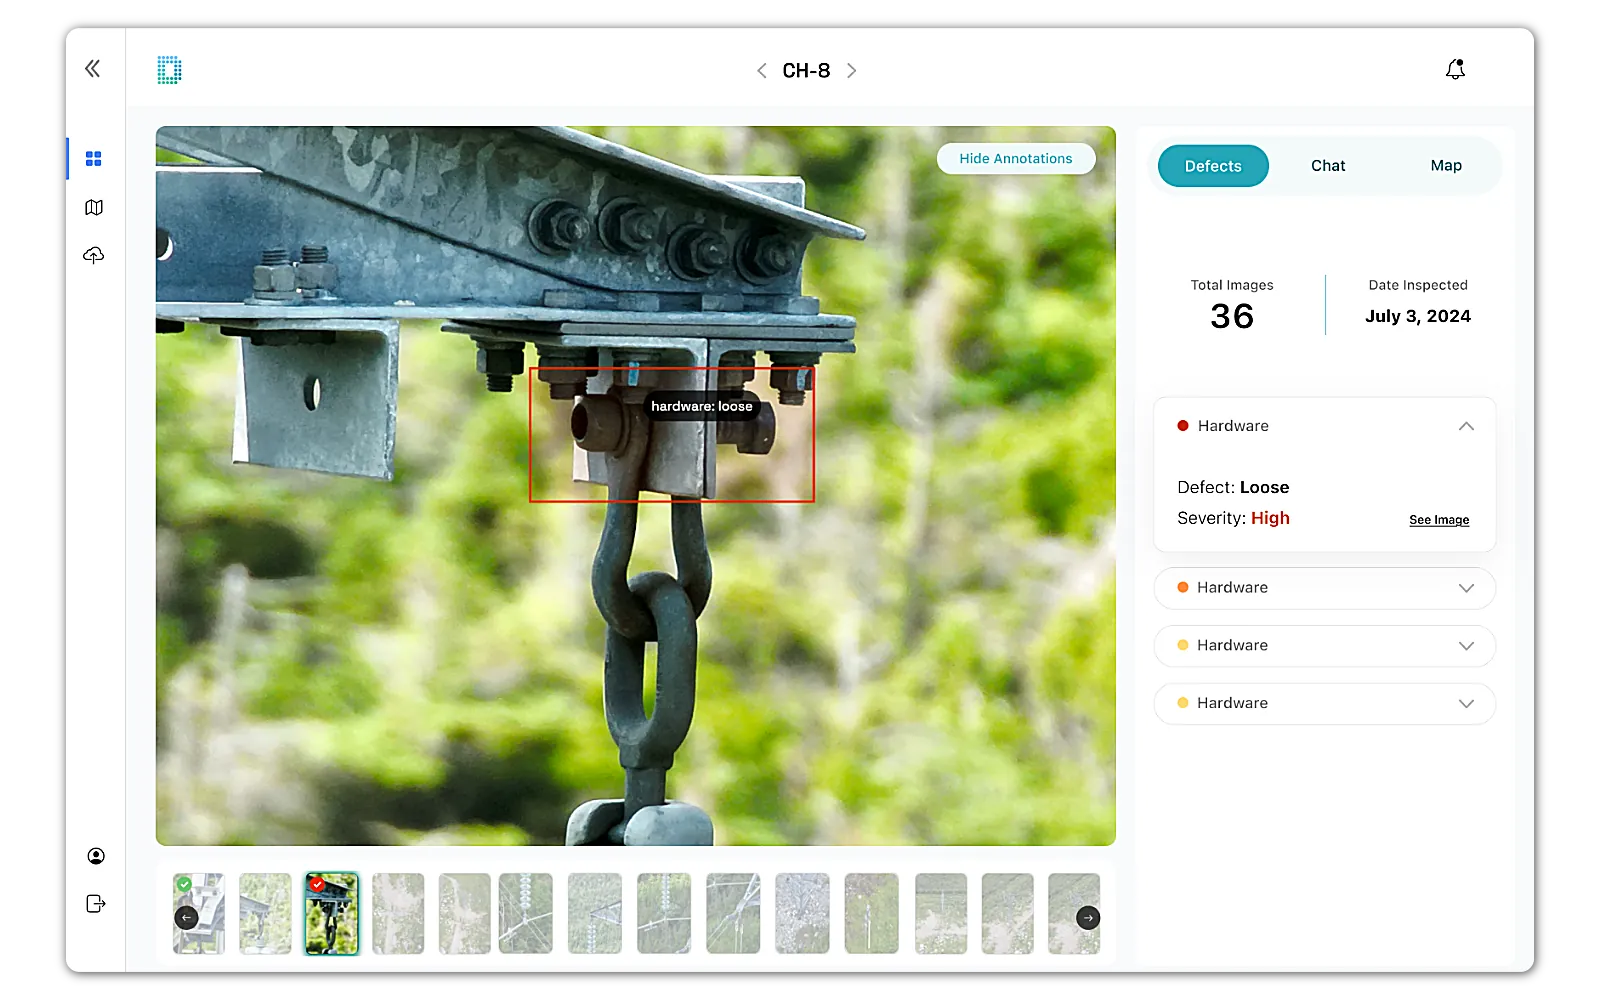The image size is (1600, 1000).
Task: Click the 'hardware: loose' annotation label
Action: 702,406
